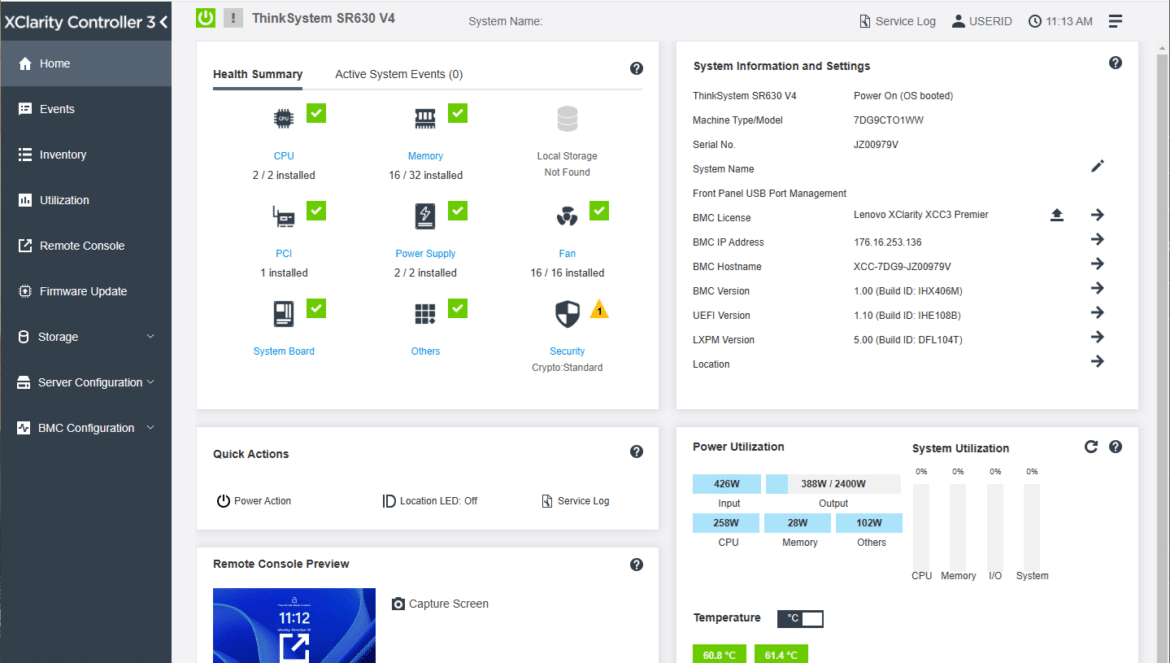Click Capture Screen button

pos(440,603)
